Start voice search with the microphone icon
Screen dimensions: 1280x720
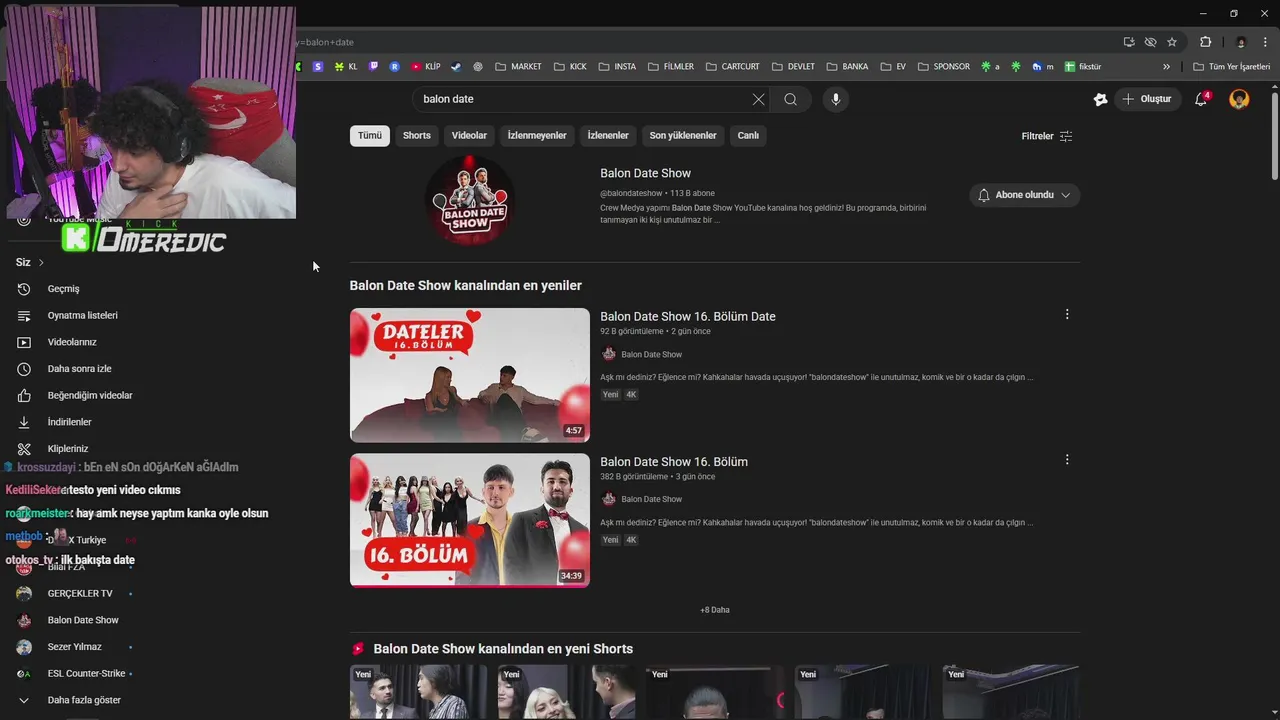[836, 99]
